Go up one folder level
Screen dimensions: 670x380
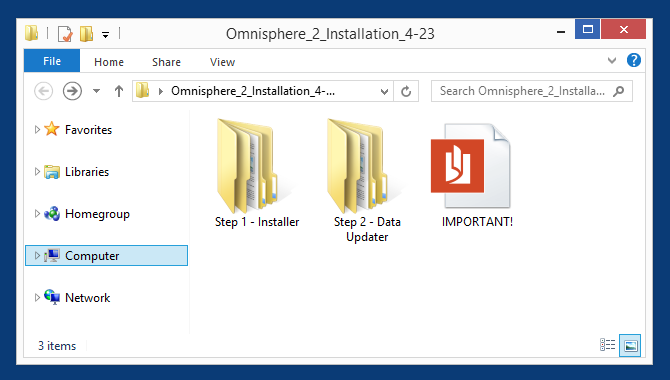click(119, 91)
